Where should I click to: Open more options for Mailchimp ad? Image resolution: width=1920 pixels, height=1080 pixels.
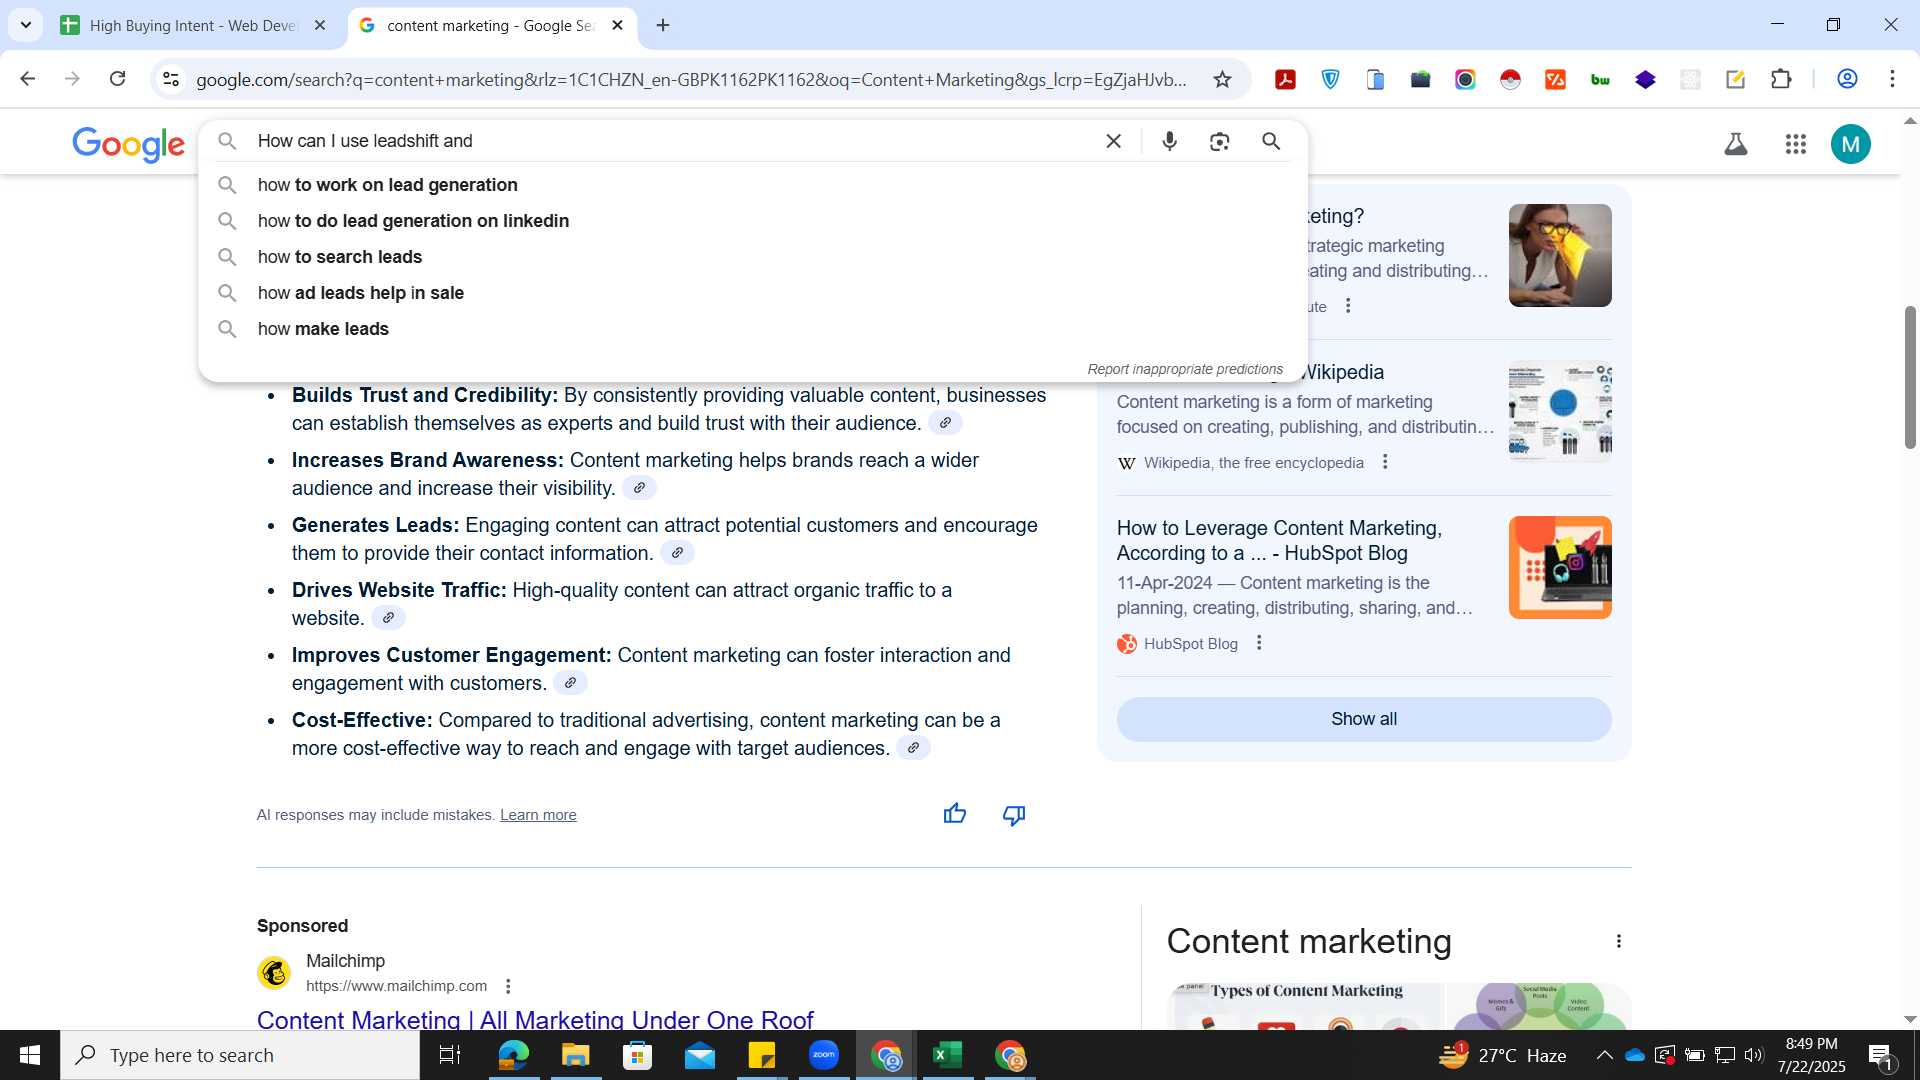508,986
